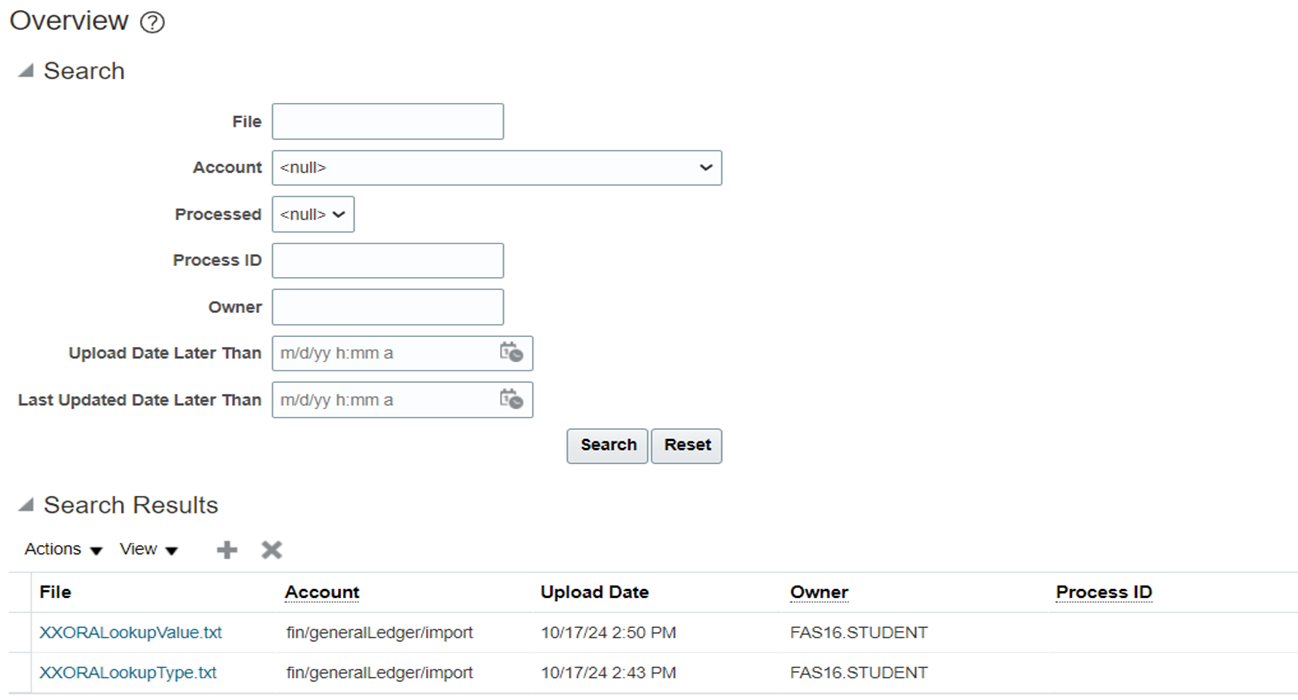The width and height of the screenshot is (1298, 700).
Task: Click the Reset button
Action: [x=686, y=445]
